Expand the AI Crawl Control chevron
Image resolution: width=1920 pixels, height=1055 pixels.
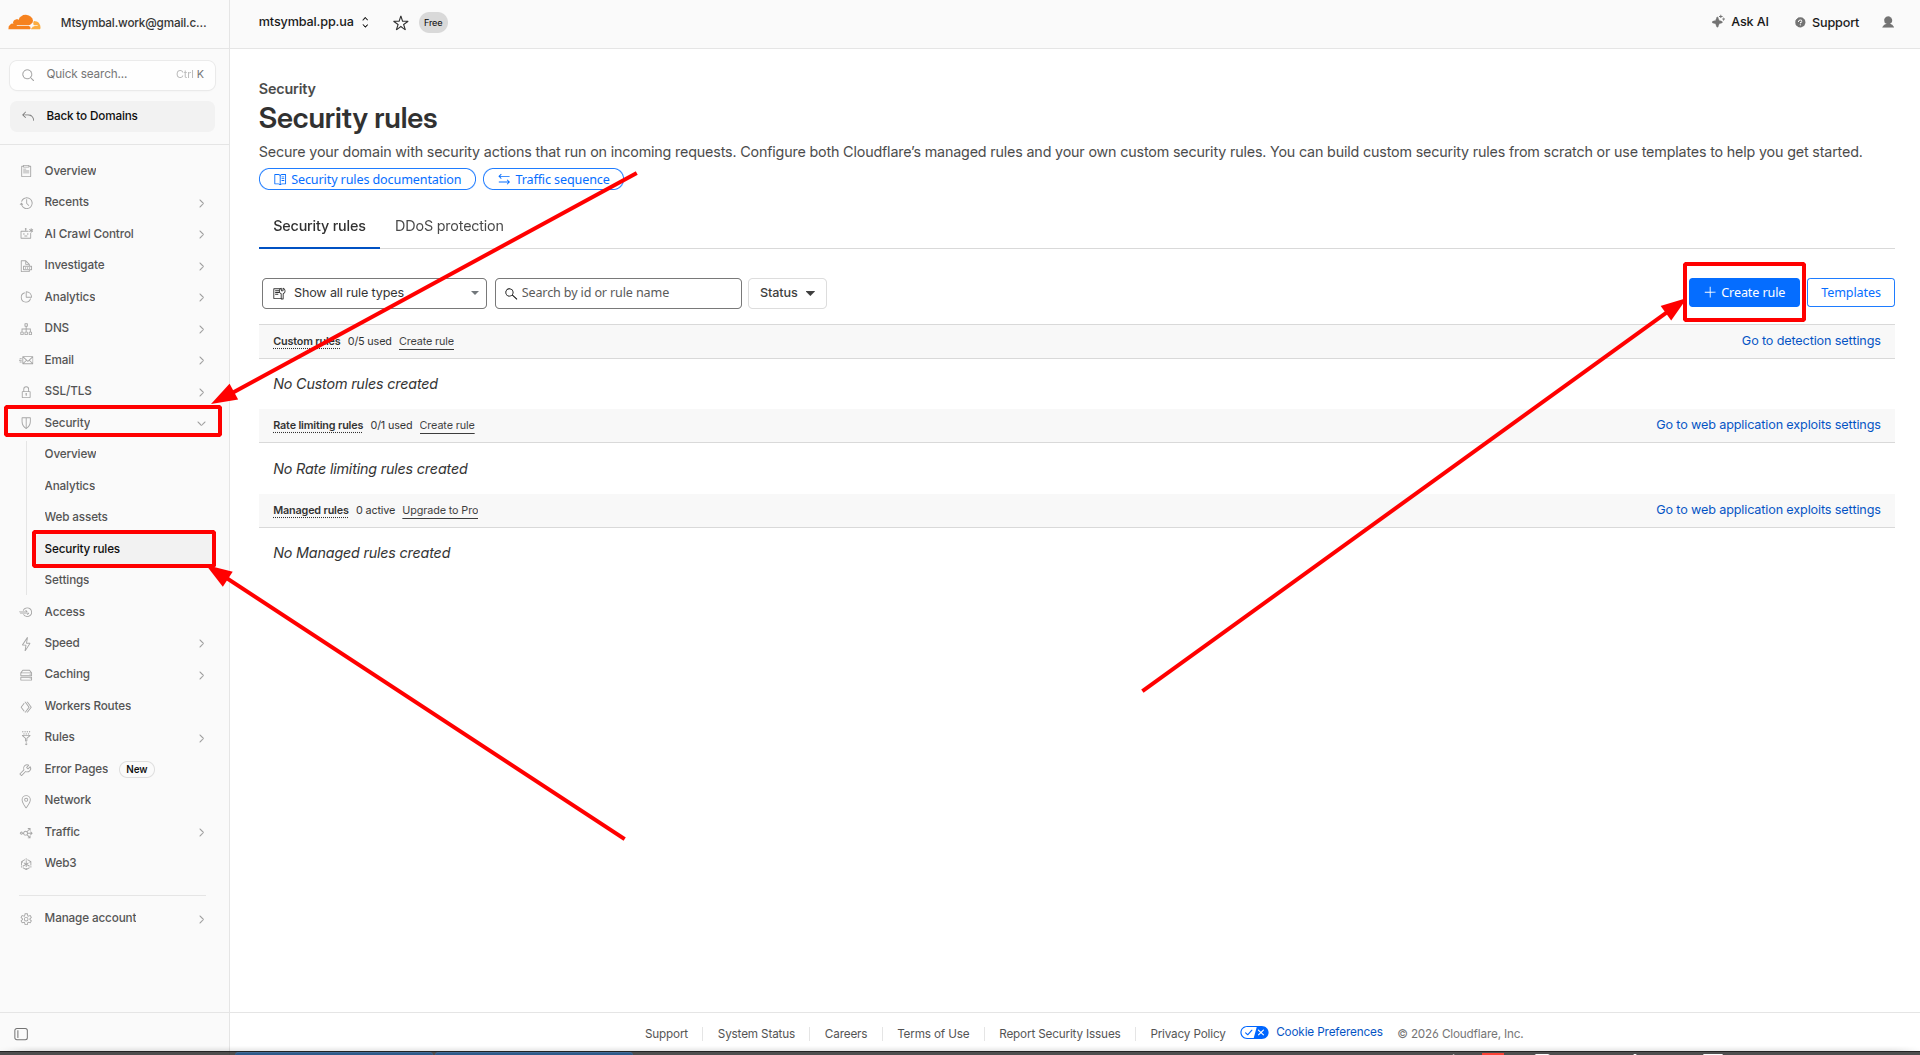tap(202, 234)
